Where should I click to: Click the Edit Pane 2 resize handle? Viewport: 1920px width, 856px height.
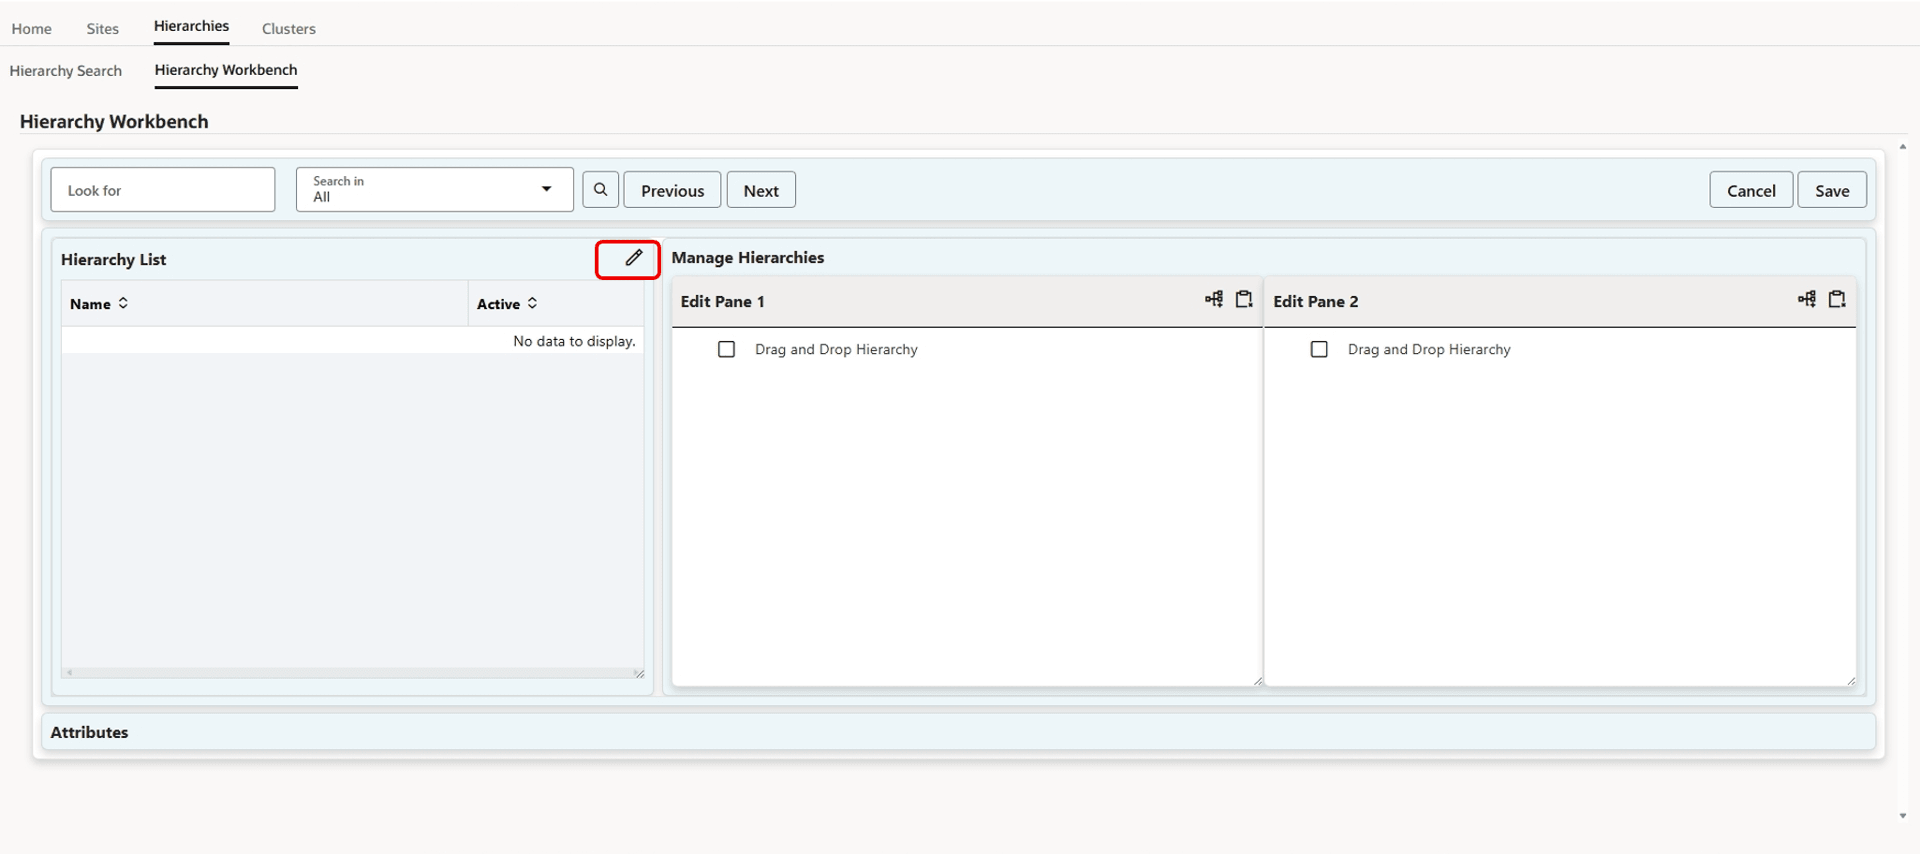[x=1851, y=681]
